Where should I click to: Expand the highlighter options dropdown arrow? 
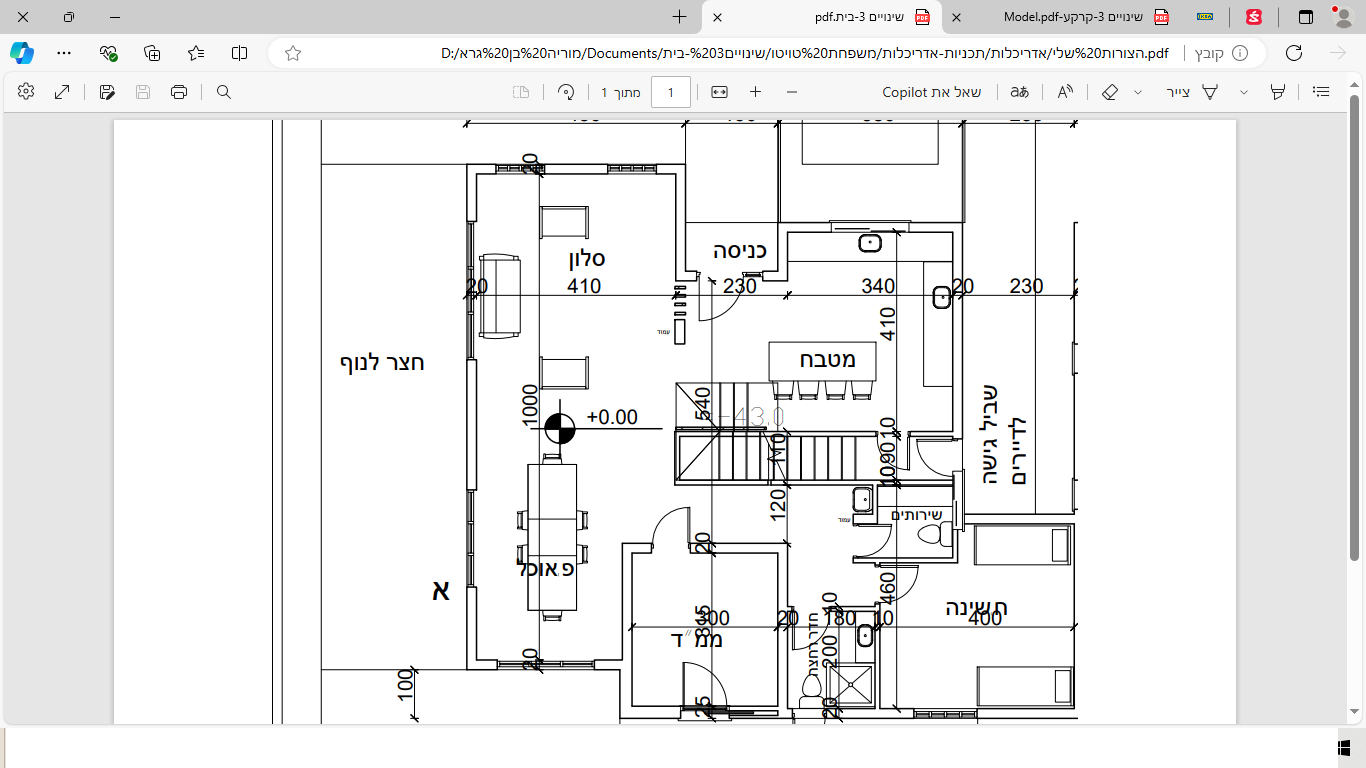[1244, 92]
